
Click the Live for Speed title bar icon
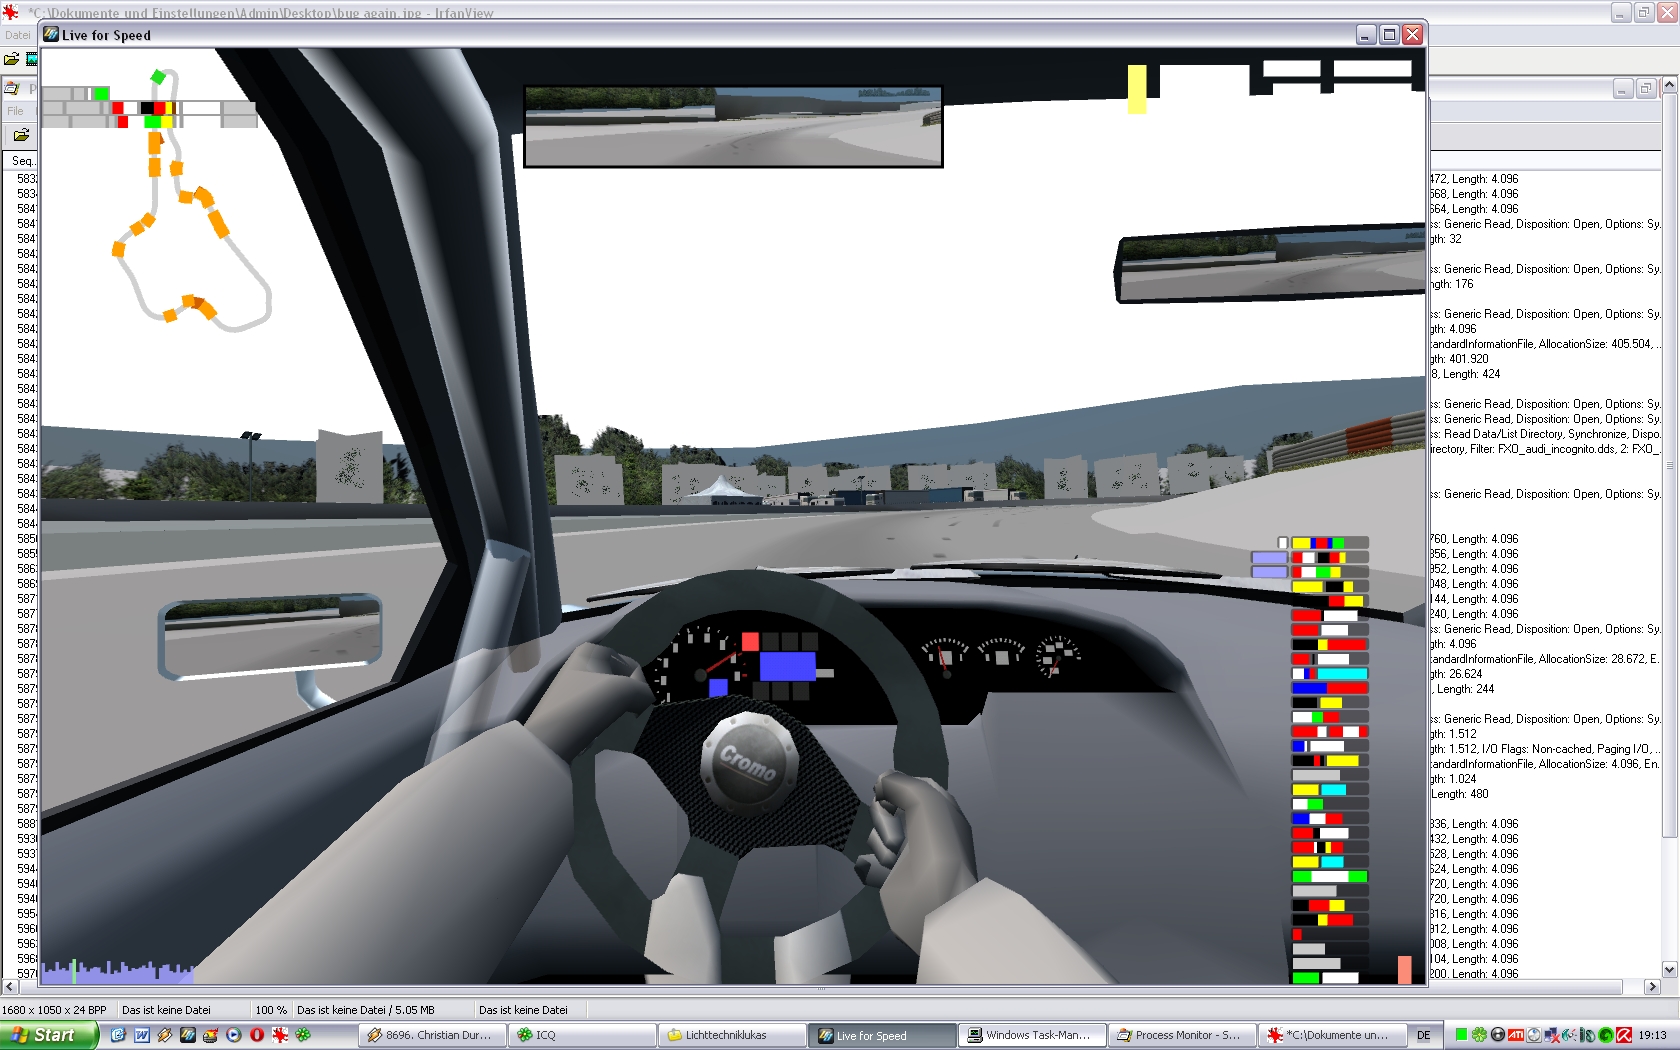point(51,34)
